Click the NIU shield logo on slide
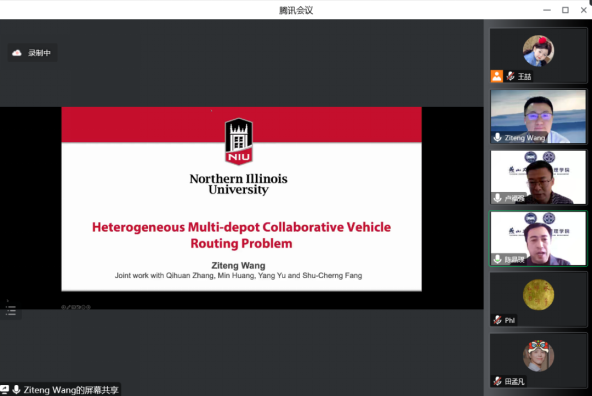592x396 pixels. (x=239, y=142)
